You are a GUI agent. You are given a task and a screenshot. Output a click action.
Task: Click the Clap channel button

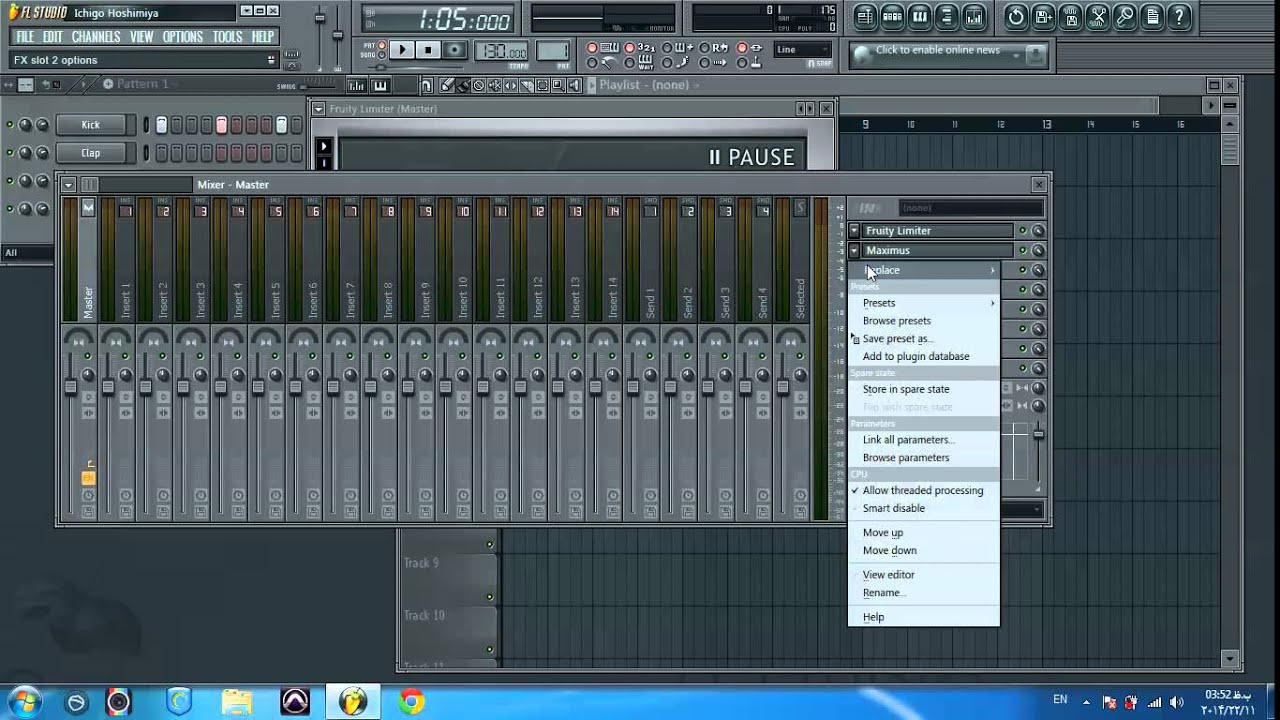tap(91, 153)
